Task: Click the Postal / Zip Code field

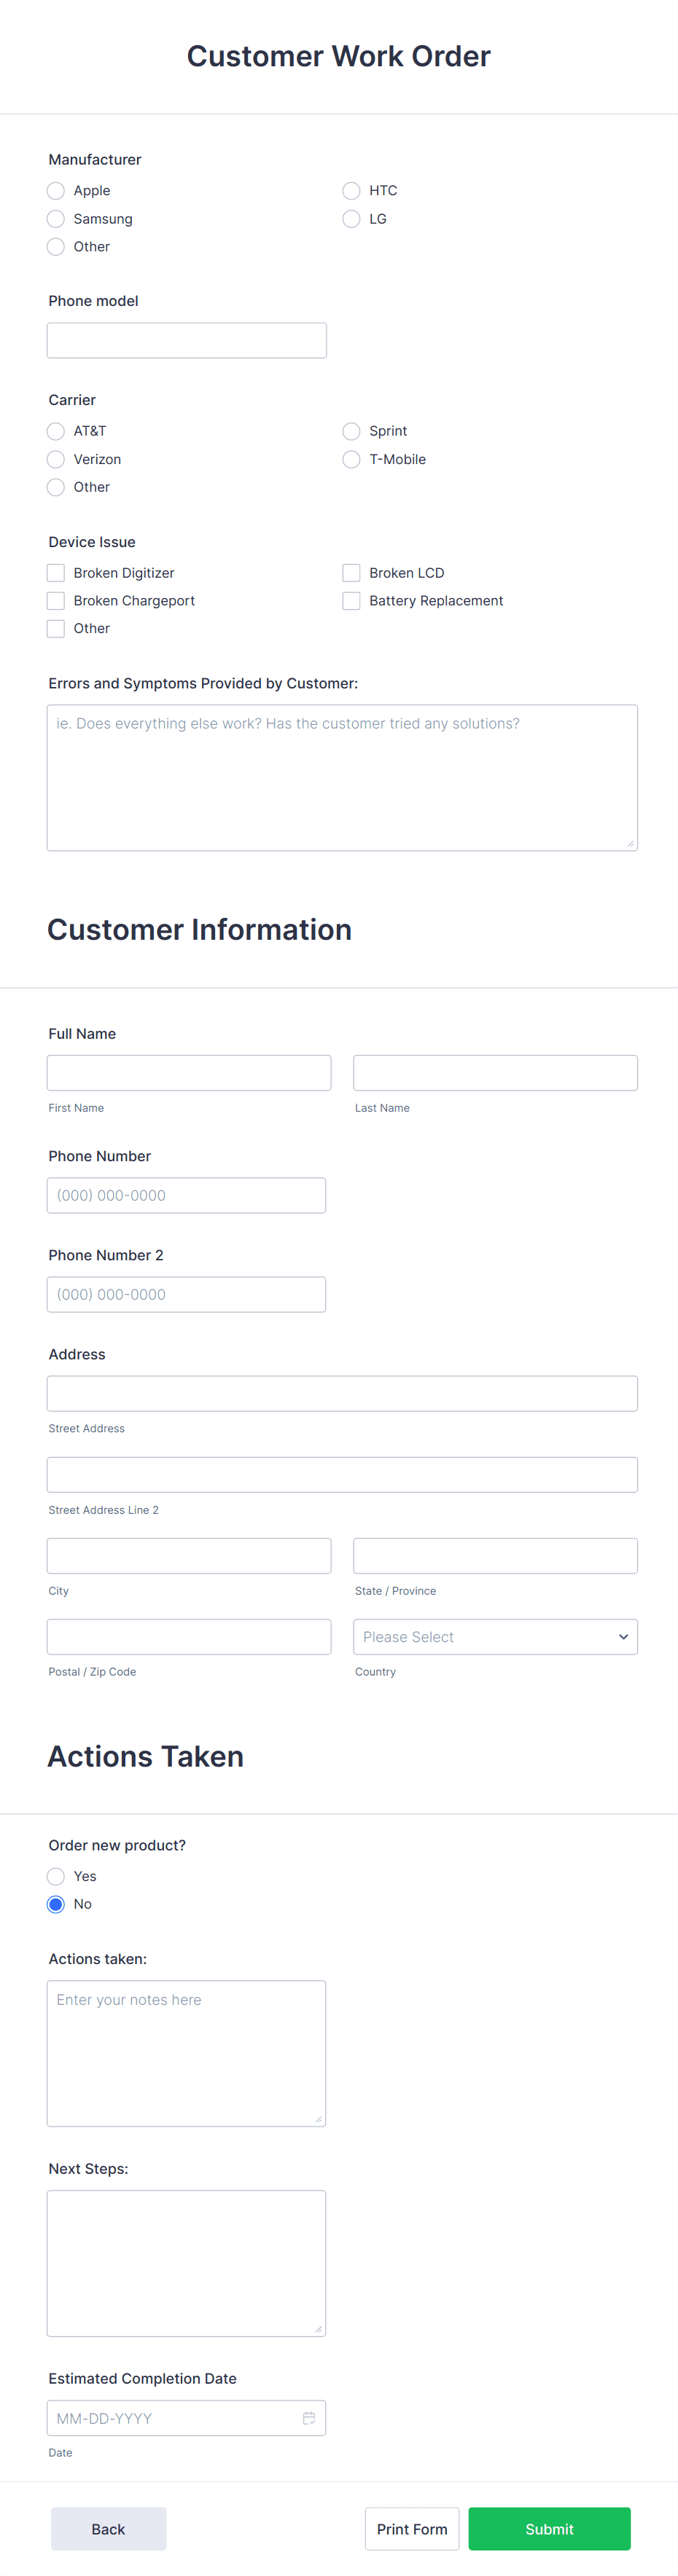Action: click(x=189, y=1636)
